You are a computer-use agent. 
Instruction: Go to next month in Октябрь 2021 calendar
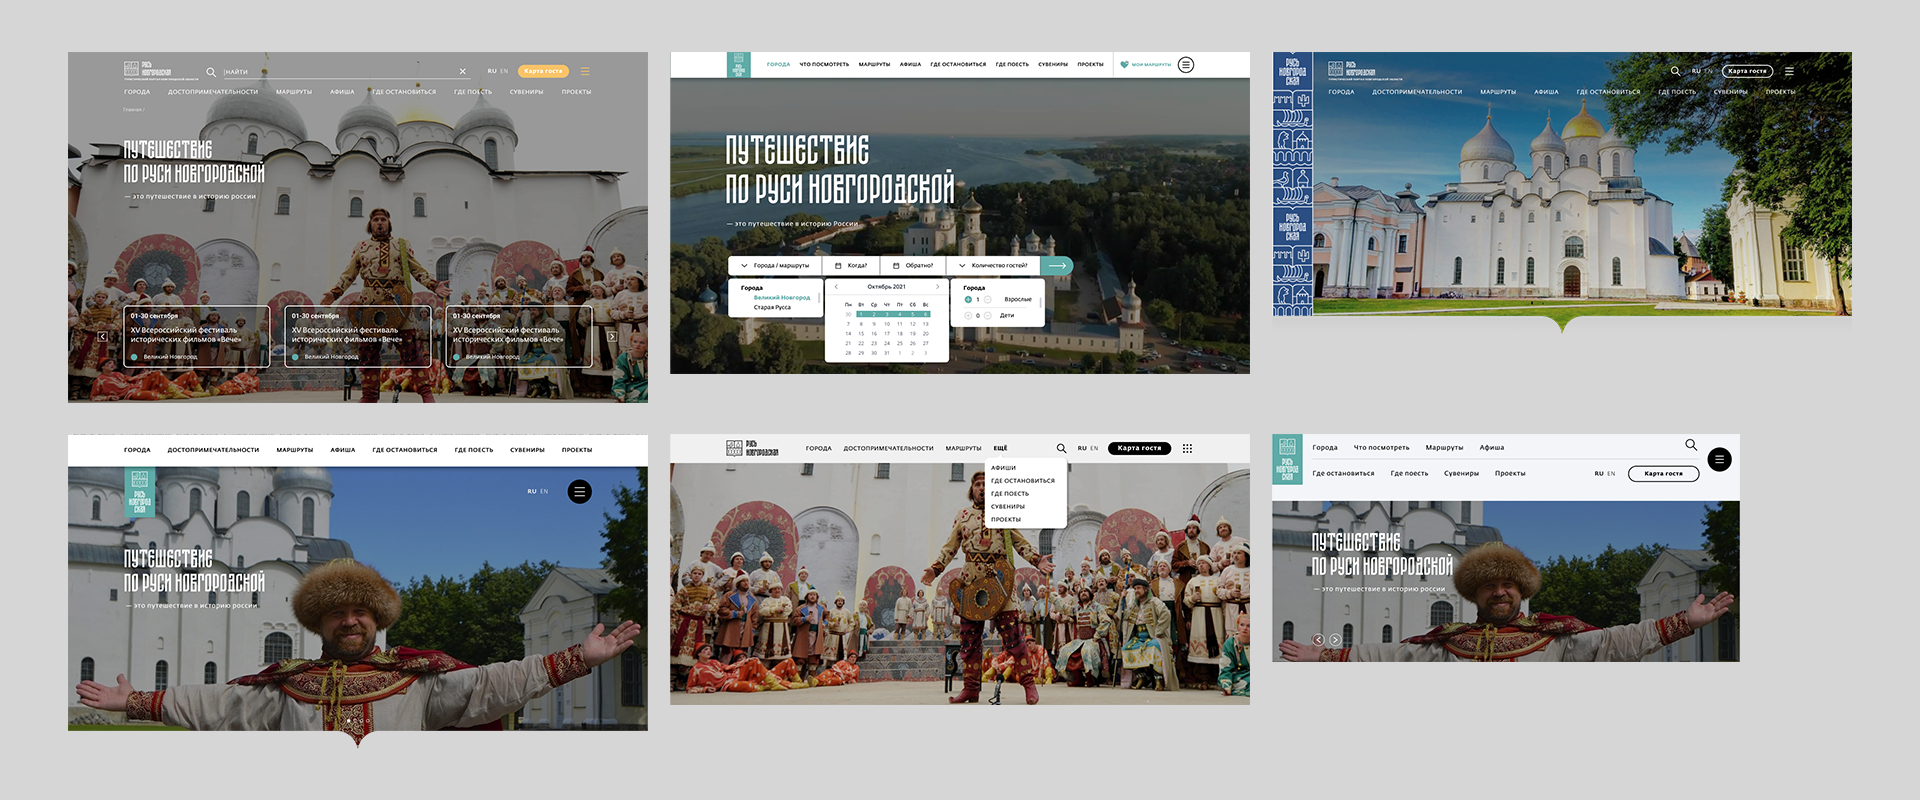pos(937,287)
